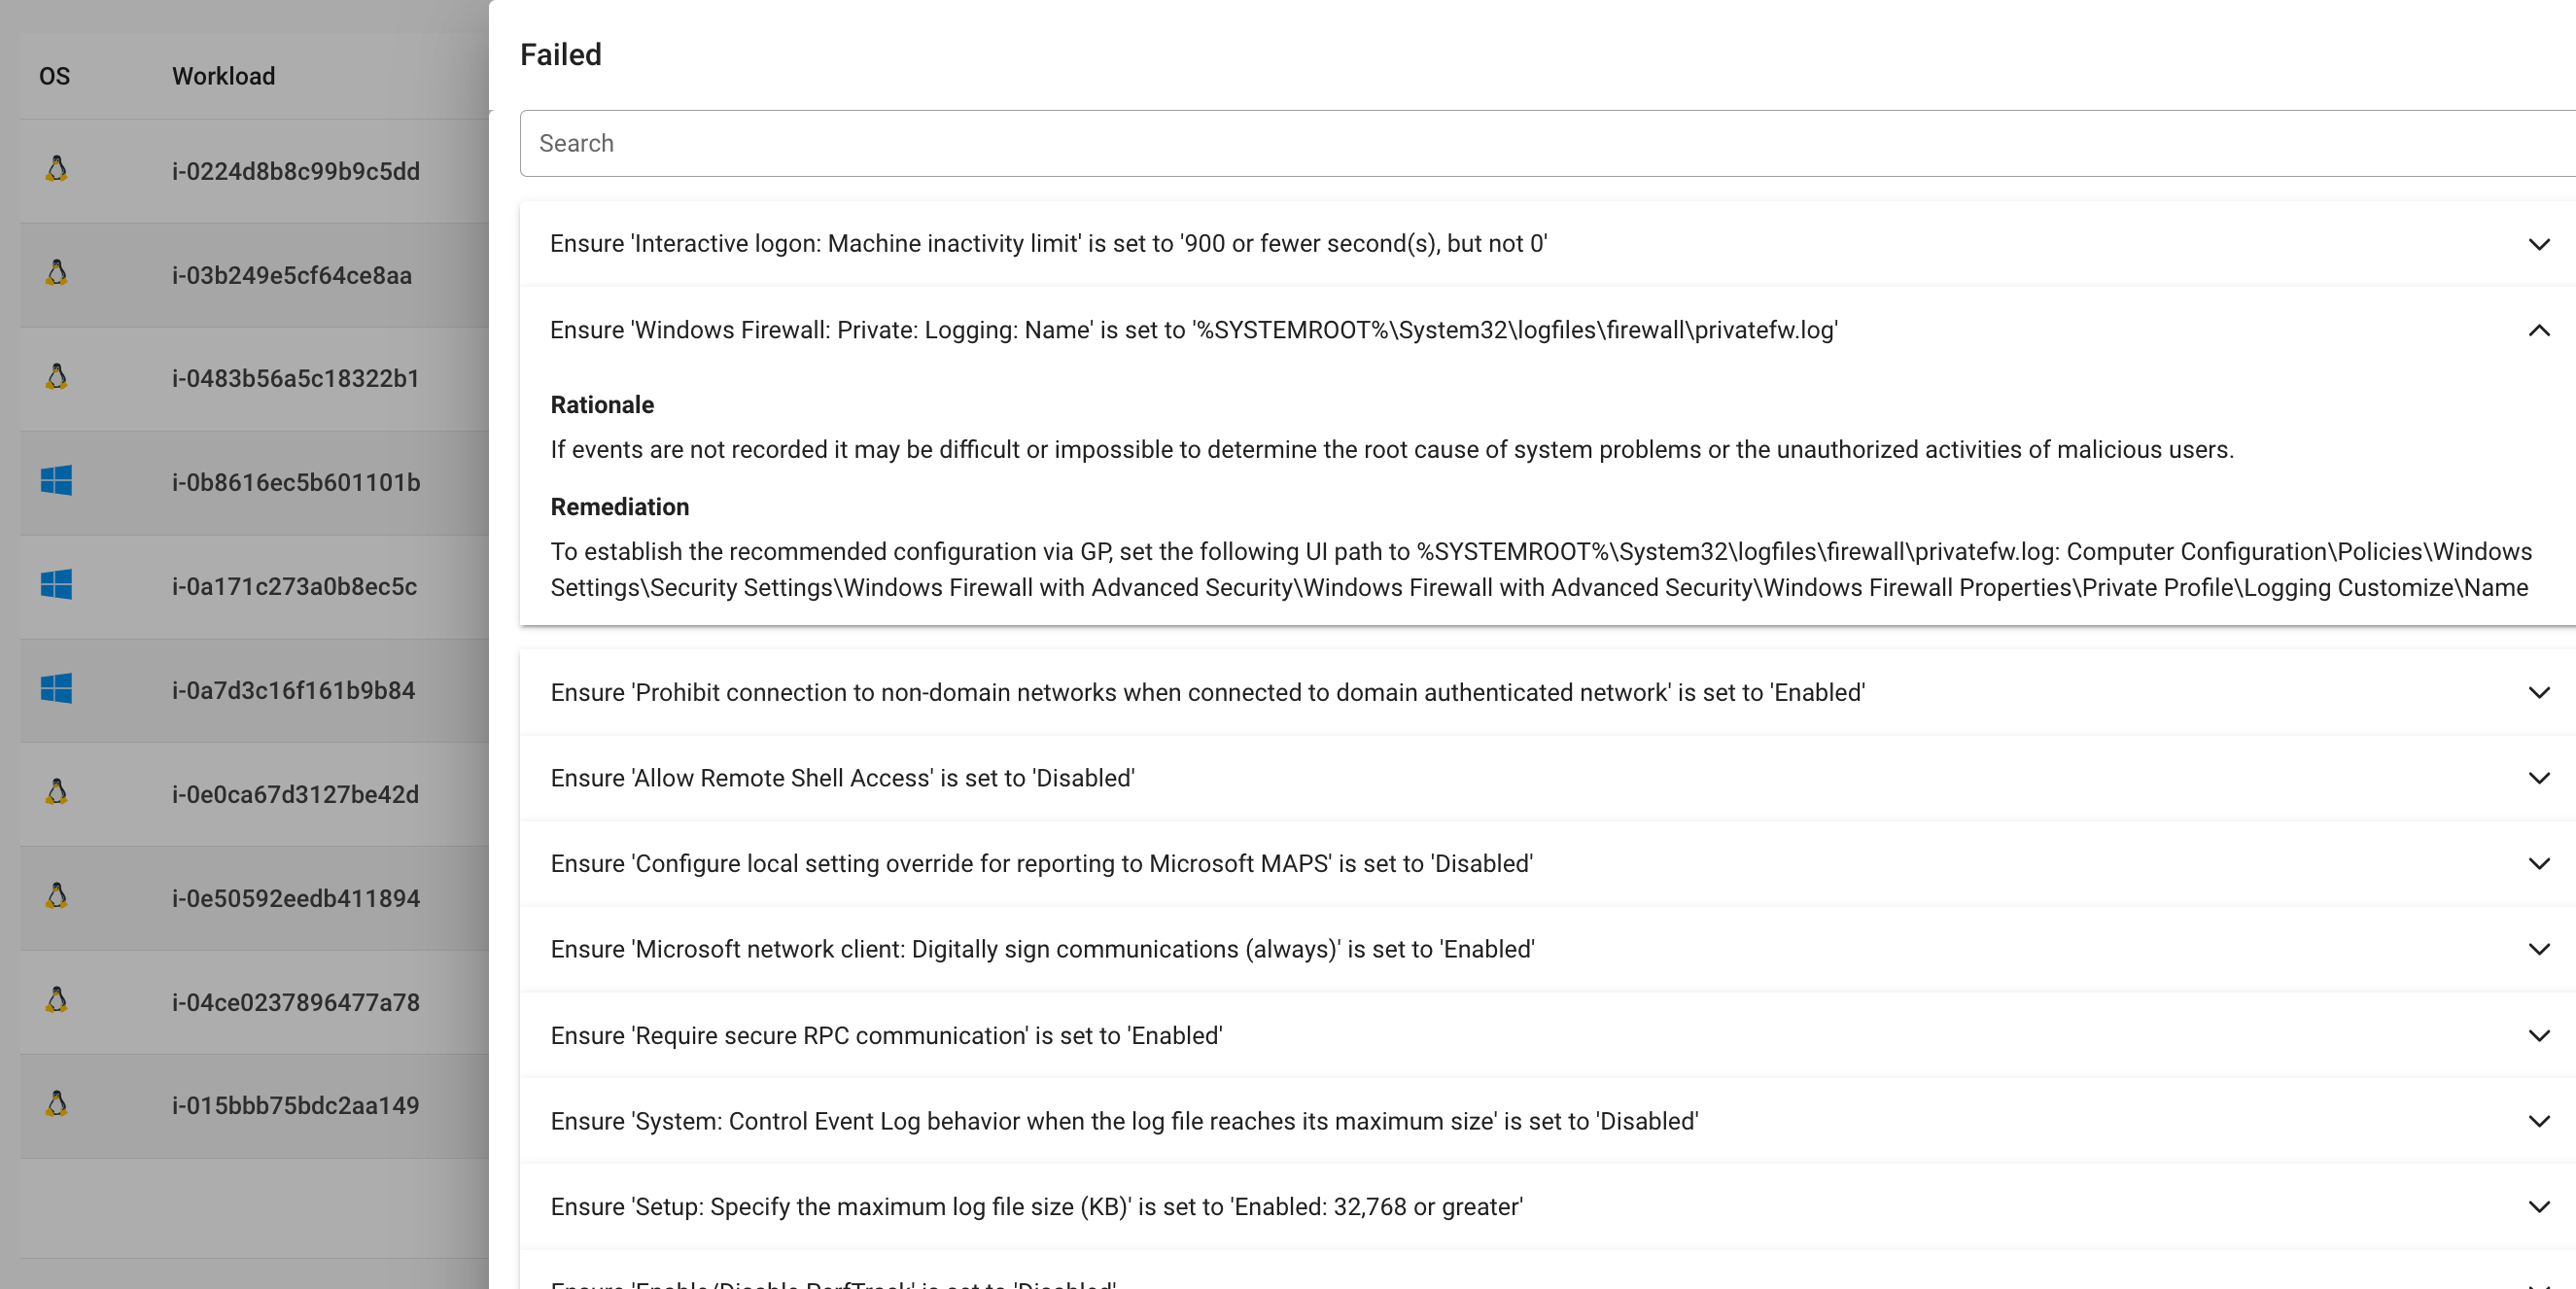2576x1289 pixels.
Task: Click the Workload column header
Action: pyautogui.click(x=223, y=76)
